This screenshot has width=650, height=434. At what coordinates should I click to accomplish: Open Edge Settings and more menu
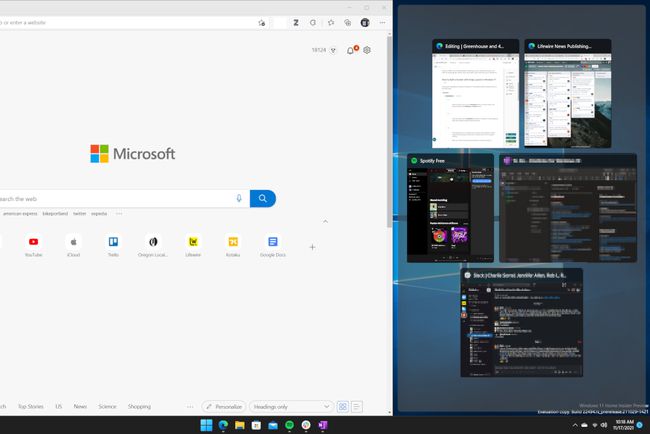click(x=382, y=23)
